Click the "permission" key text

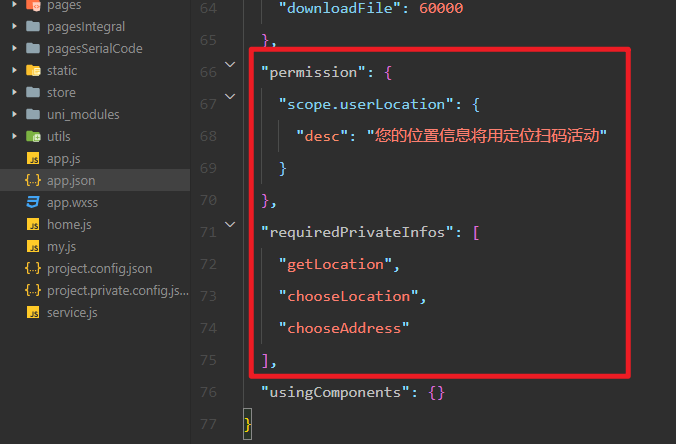tap(313, 72)
